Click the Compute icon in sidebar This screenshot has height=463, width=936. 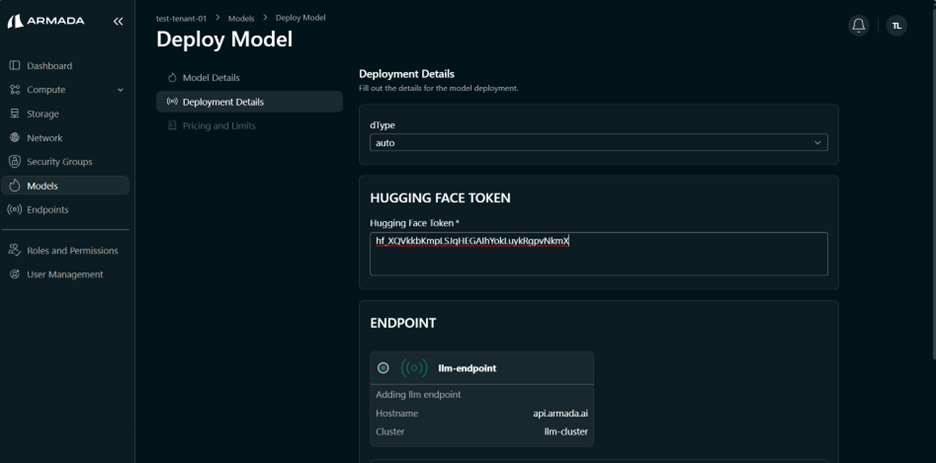(x=15, y=89)
